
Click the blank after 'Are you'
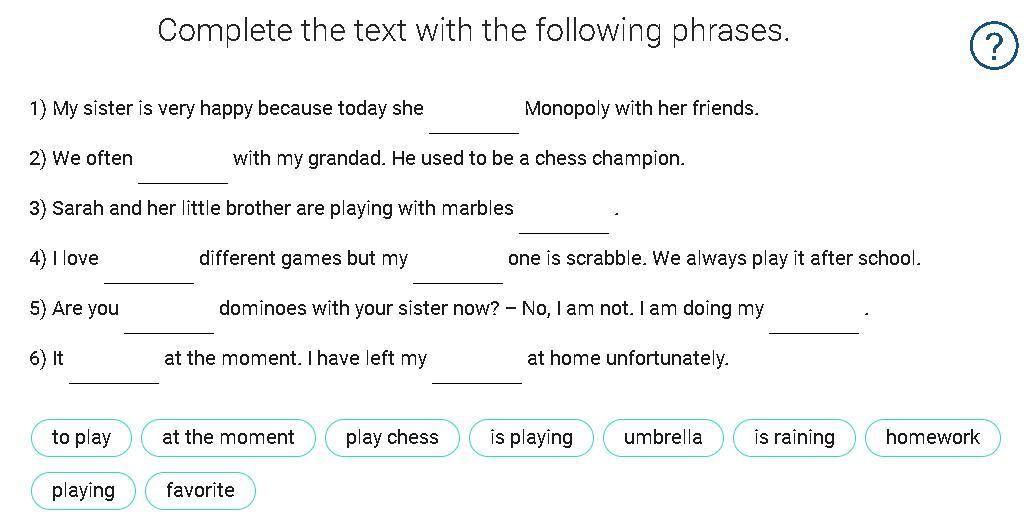coord(169,317)
